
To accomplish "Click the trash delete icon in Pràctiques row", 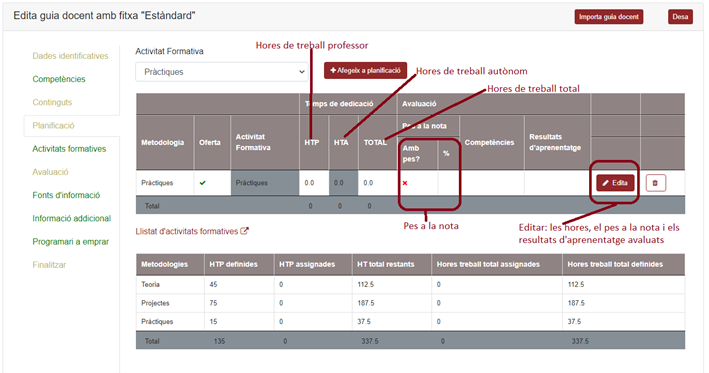I will click(655, 183).
